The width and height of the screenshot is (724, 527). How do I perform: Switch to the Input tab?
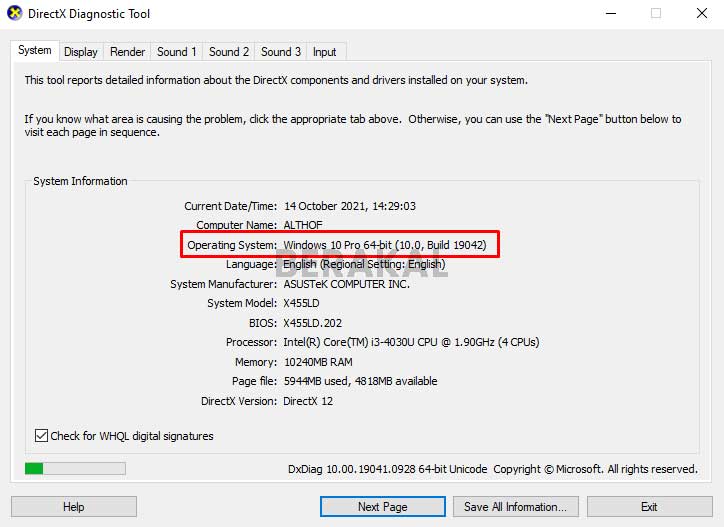click(x=324, y=52)
